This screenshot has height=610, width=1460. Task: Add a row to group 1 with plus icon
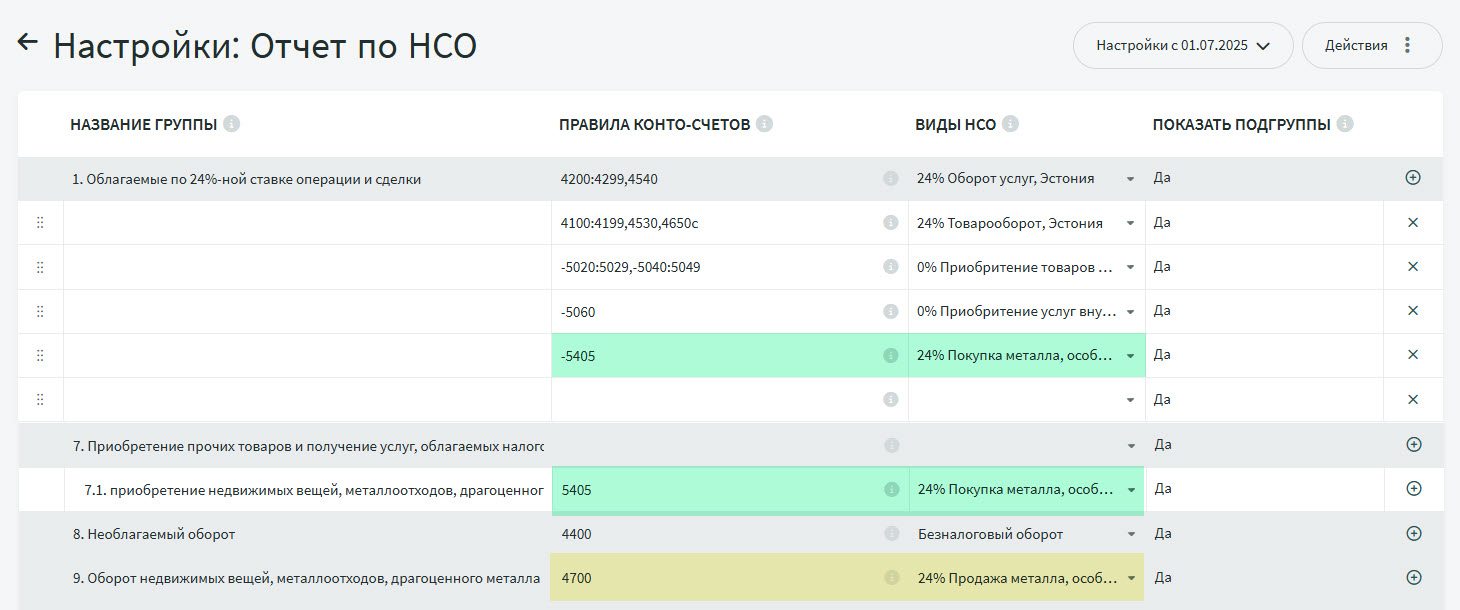[1413, 178]
